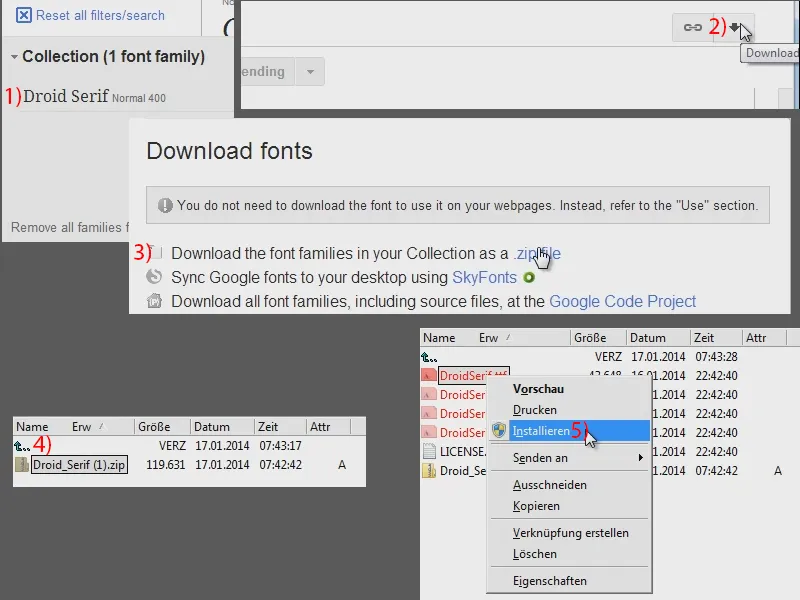Click the sync icon beside Sync Google fonts
The width and height of the screenshot is (800, 600).
pyautogui.click(x=154, y=277)
